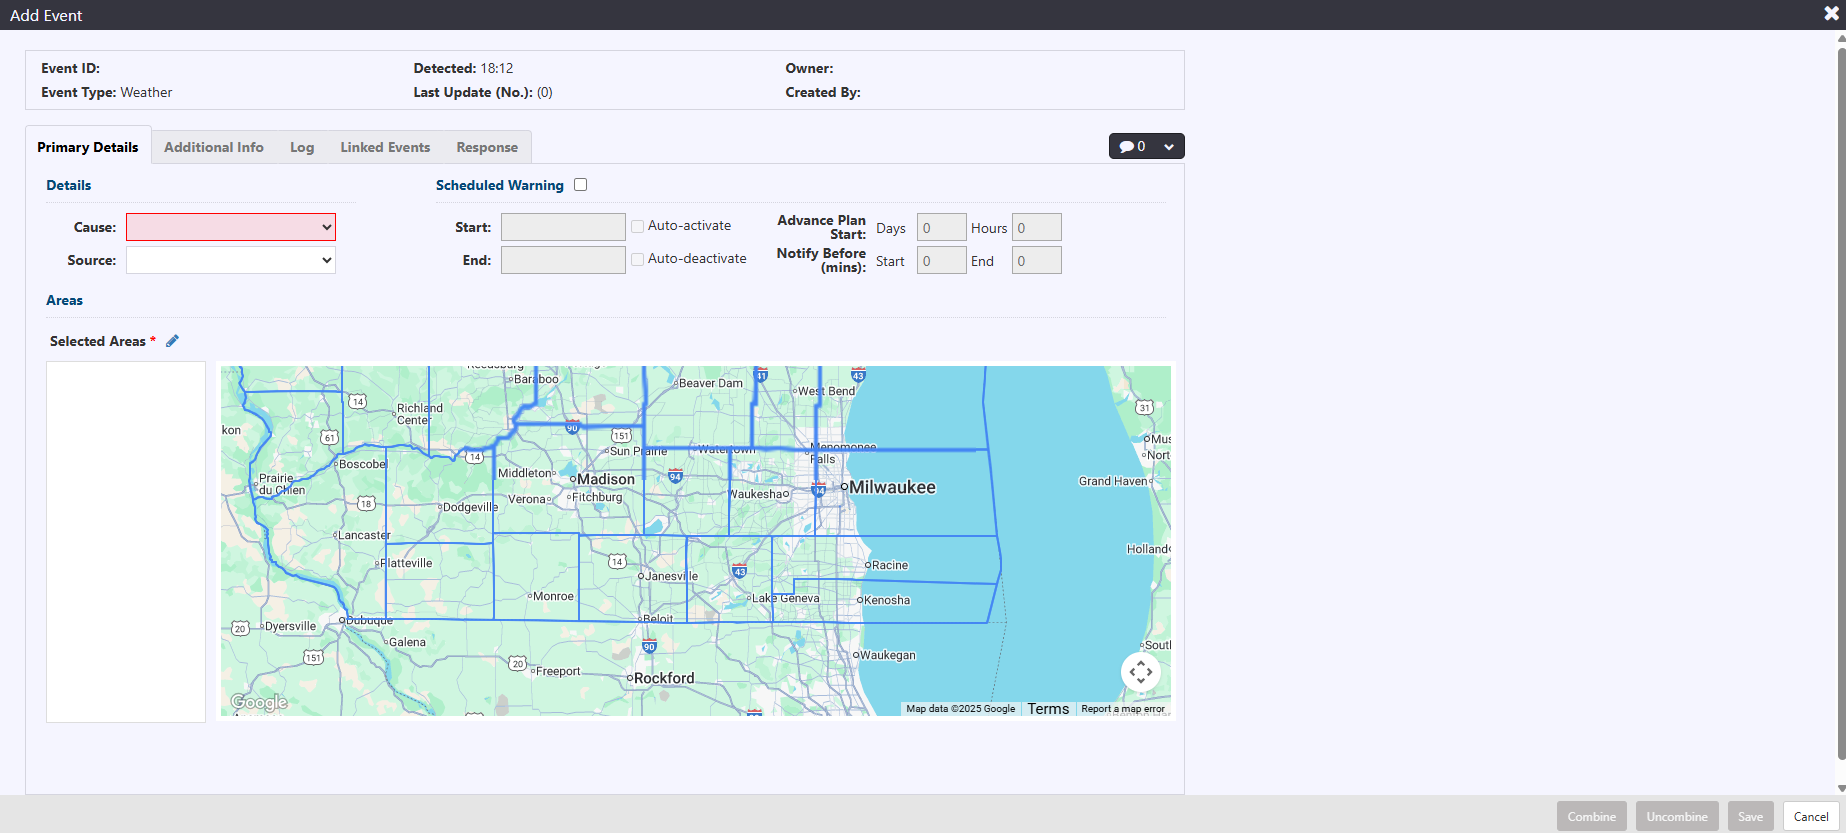
Task: Click Milwaukee on the map
Action: tap(891, 487)
